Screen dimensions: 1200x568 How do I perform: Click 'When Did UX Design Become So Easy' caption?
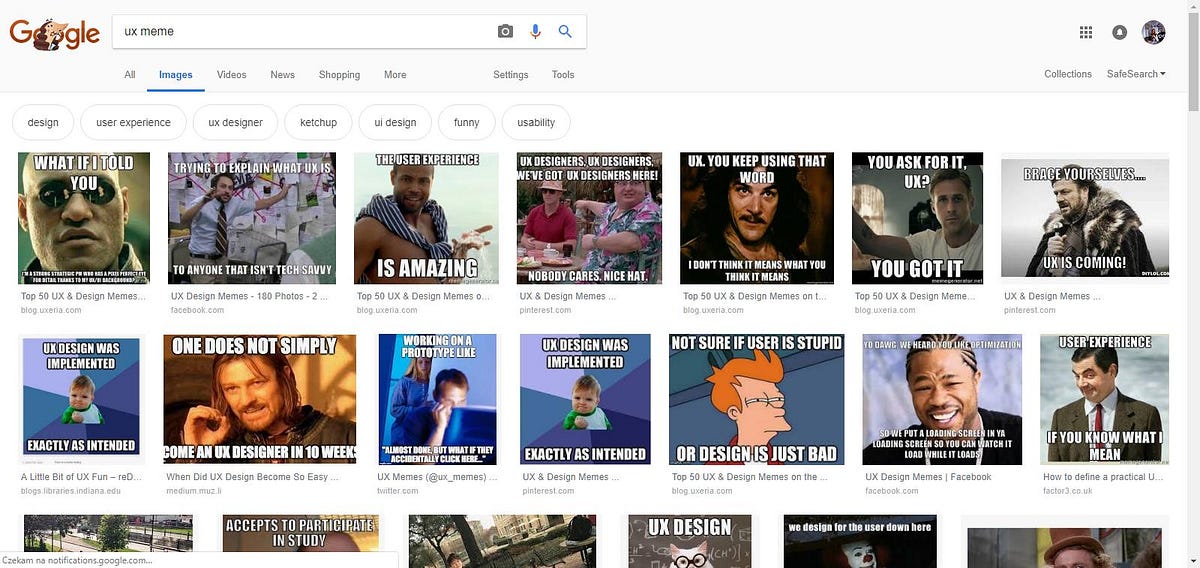[x=253, y=477]
